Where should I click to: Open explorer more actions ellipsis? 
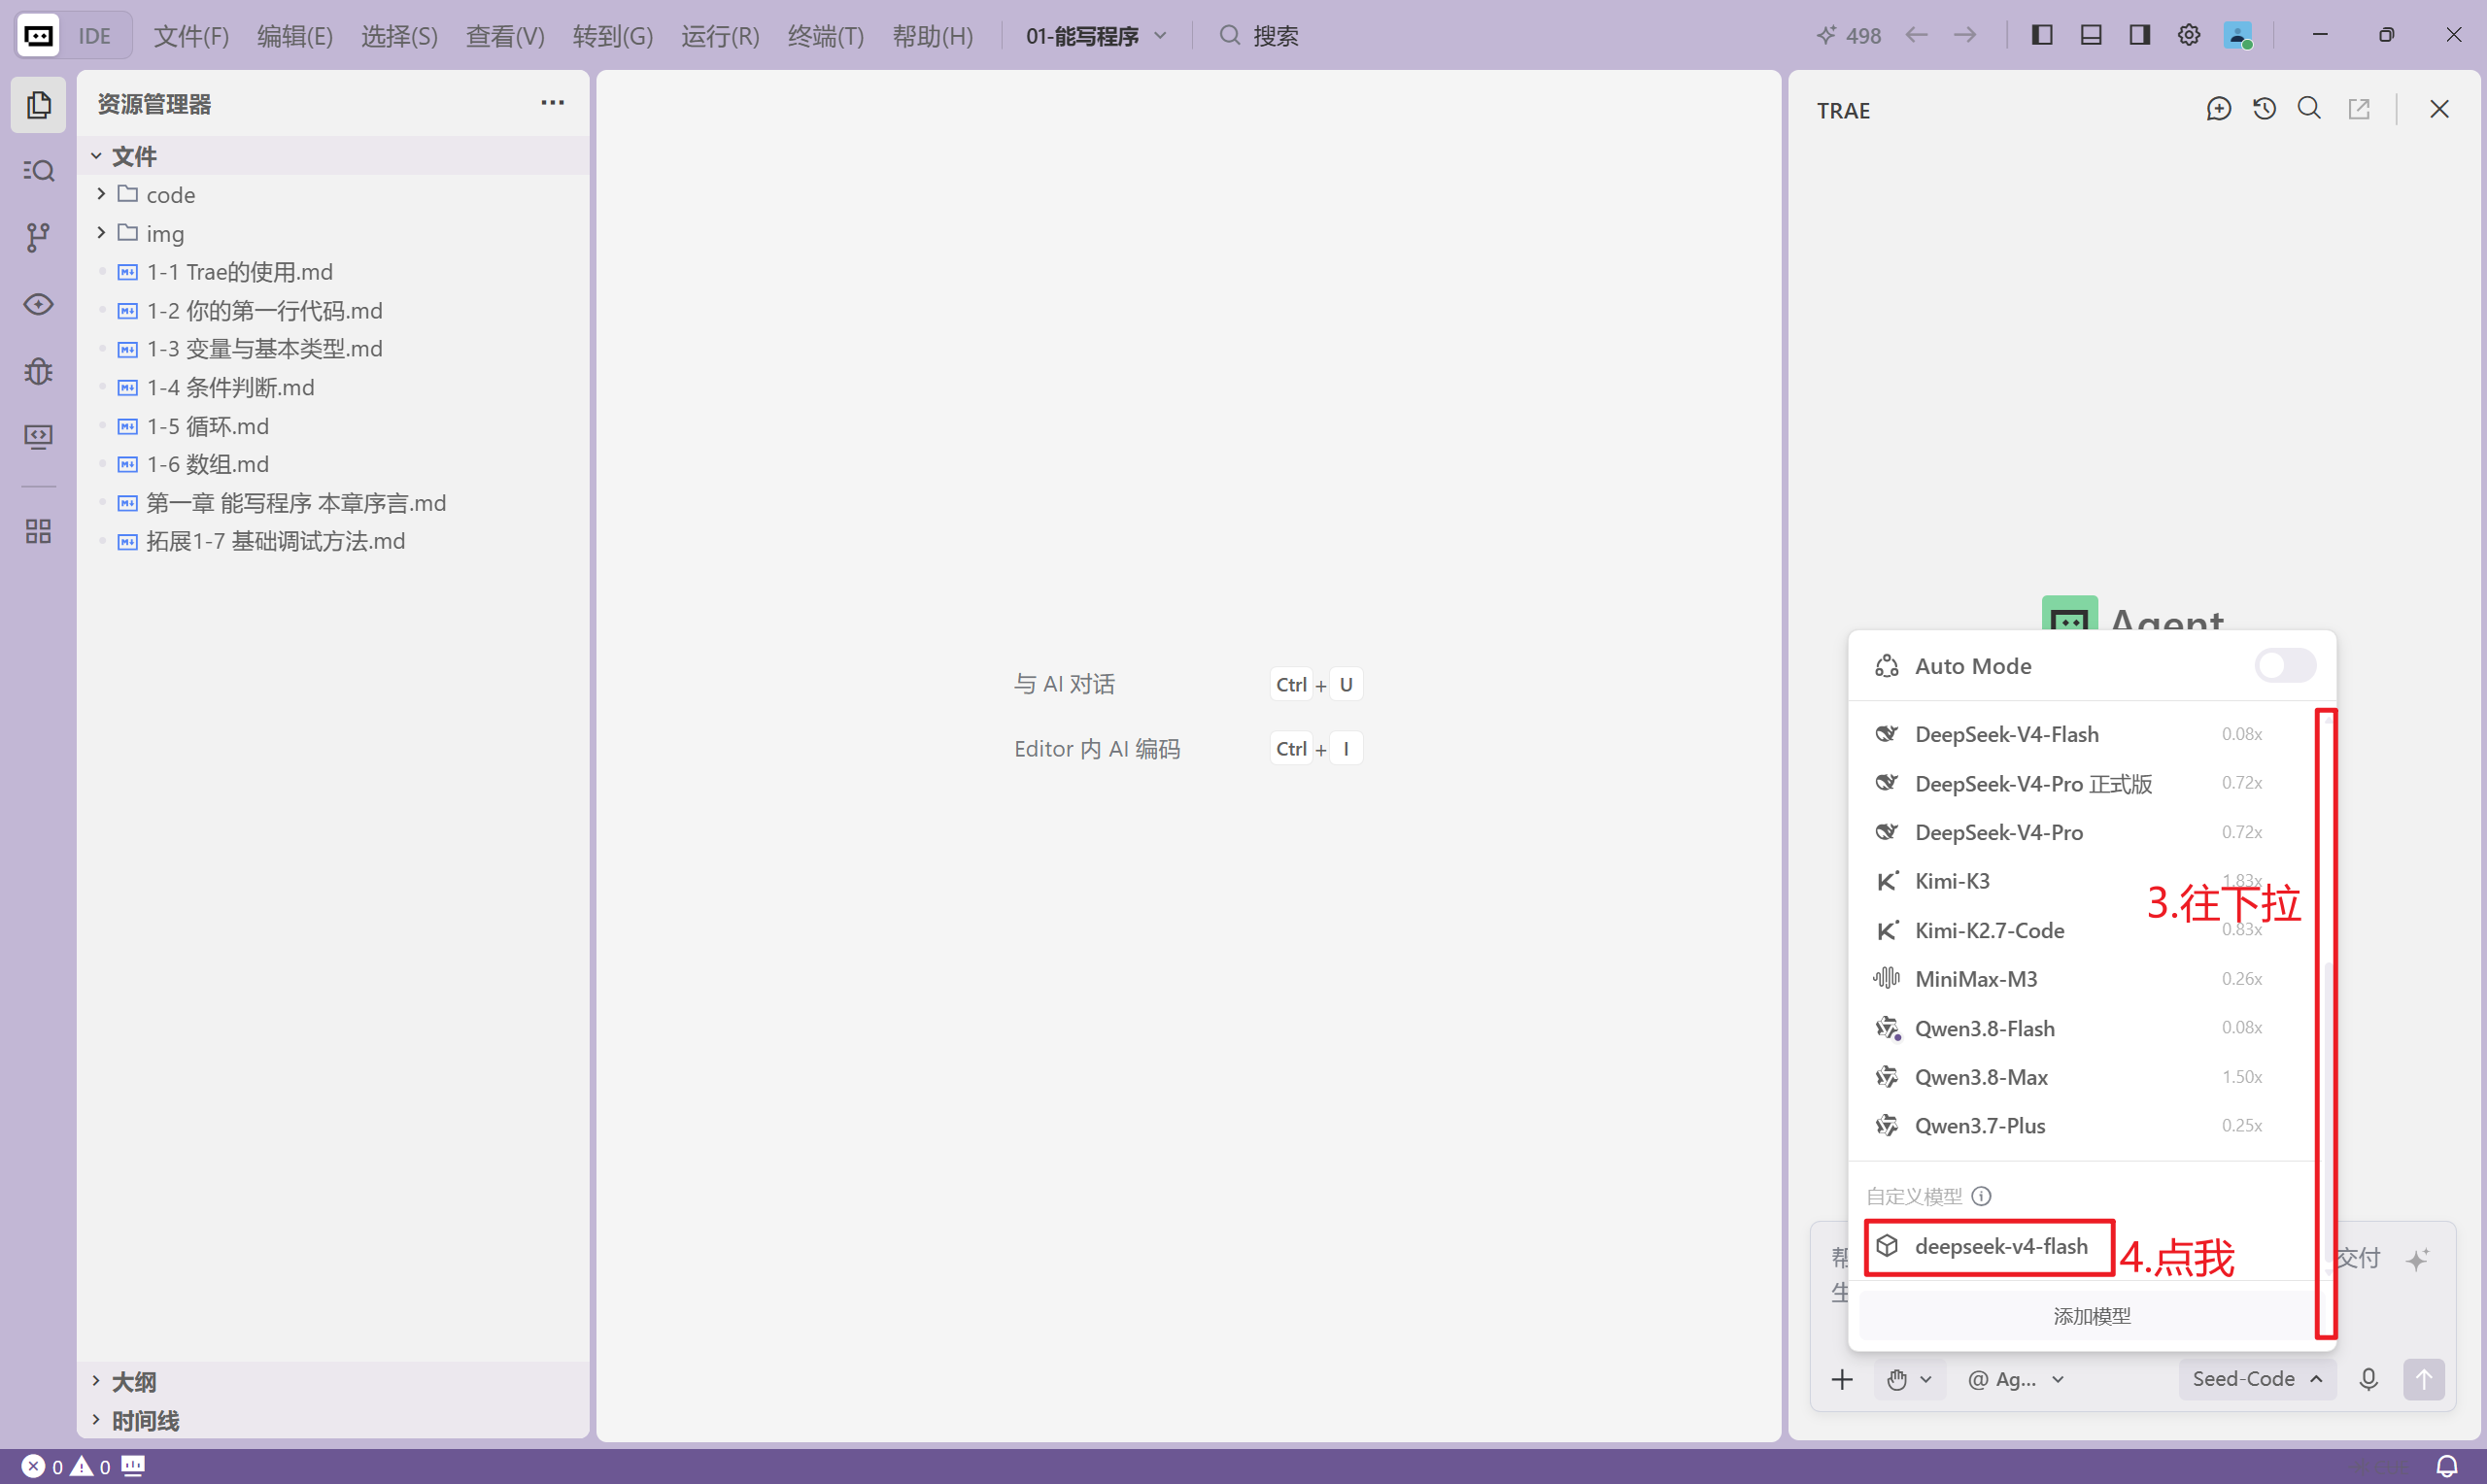(552, 103)
